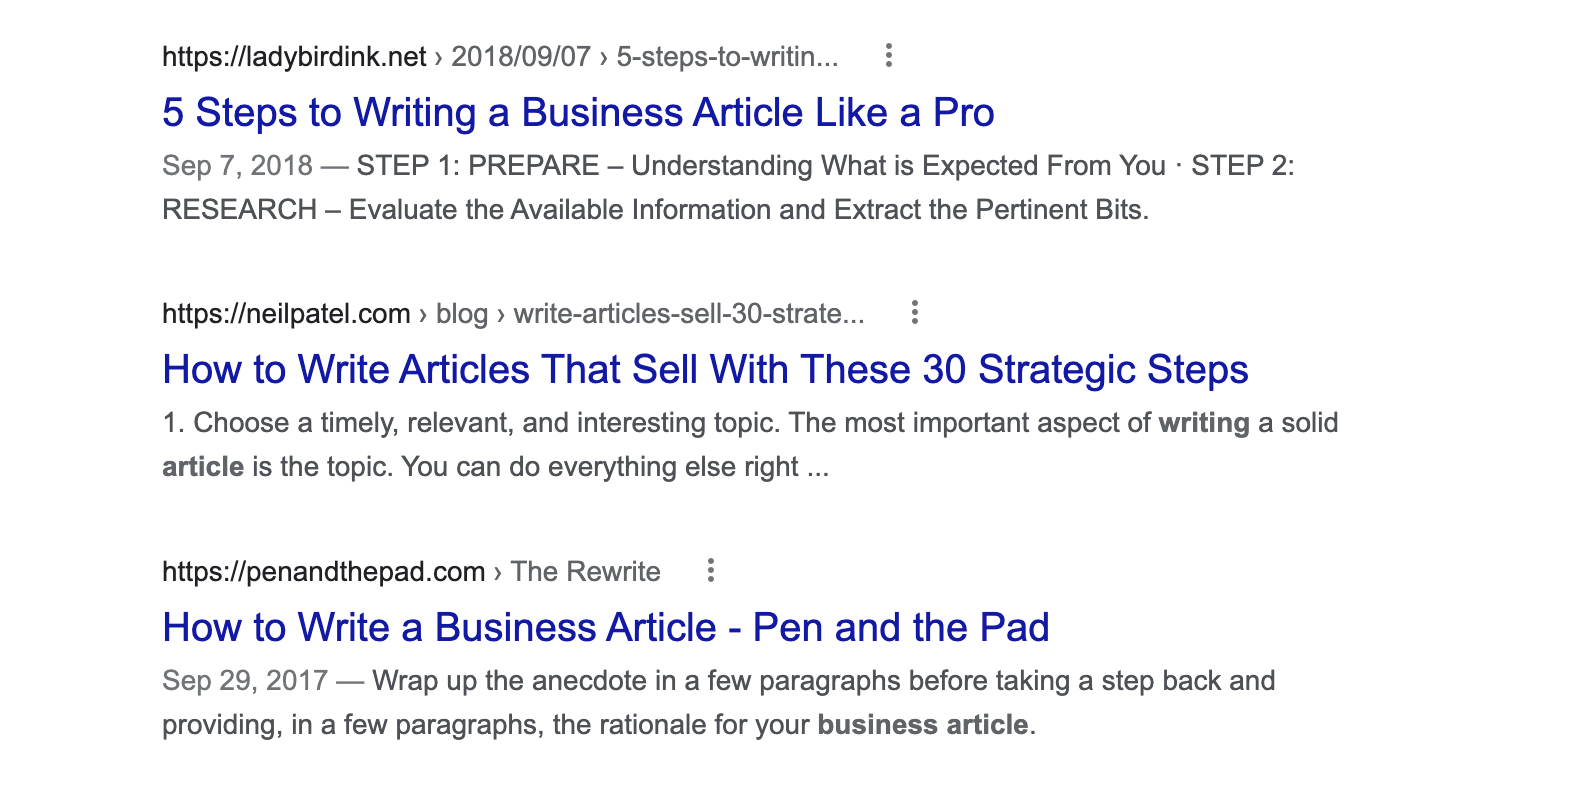Click the 'write-articles-sell-30-strate...' breadcrumb

pos(689,314)
